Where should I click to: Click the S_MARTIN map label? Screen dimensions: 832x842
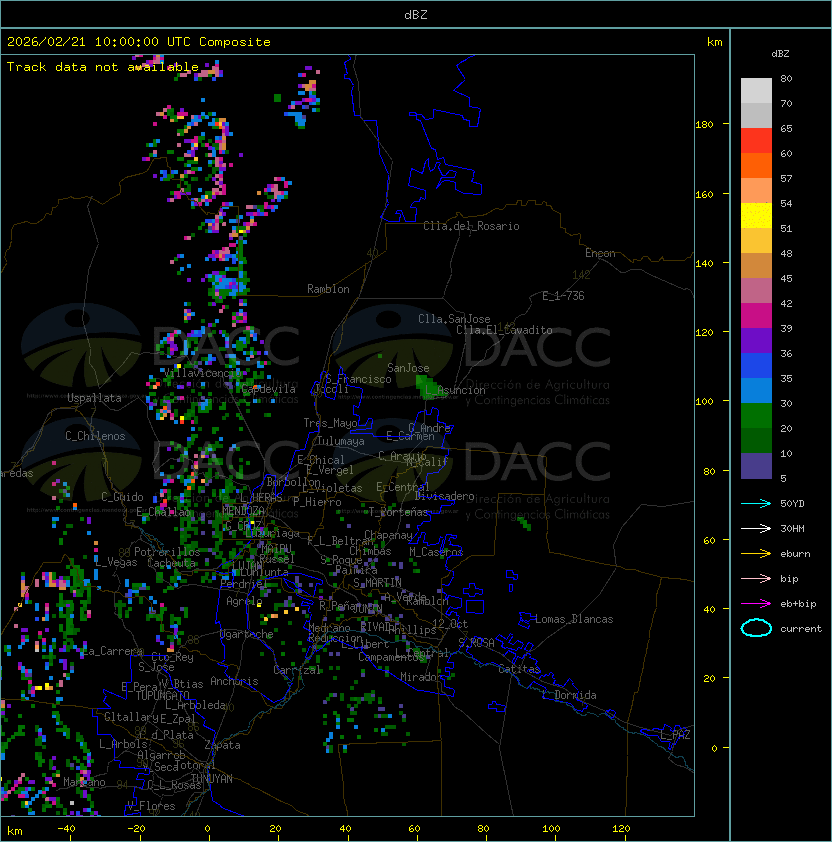pyautogui.click(x=378, y=583)
